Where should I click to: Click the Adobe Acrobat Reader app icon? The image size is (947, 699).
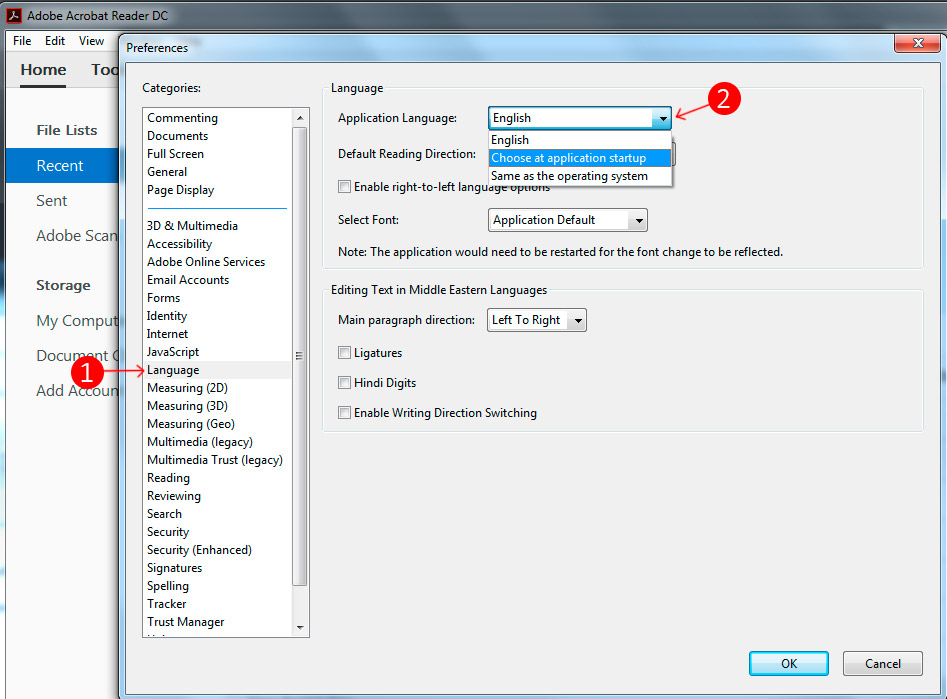(x=14, y=15)
